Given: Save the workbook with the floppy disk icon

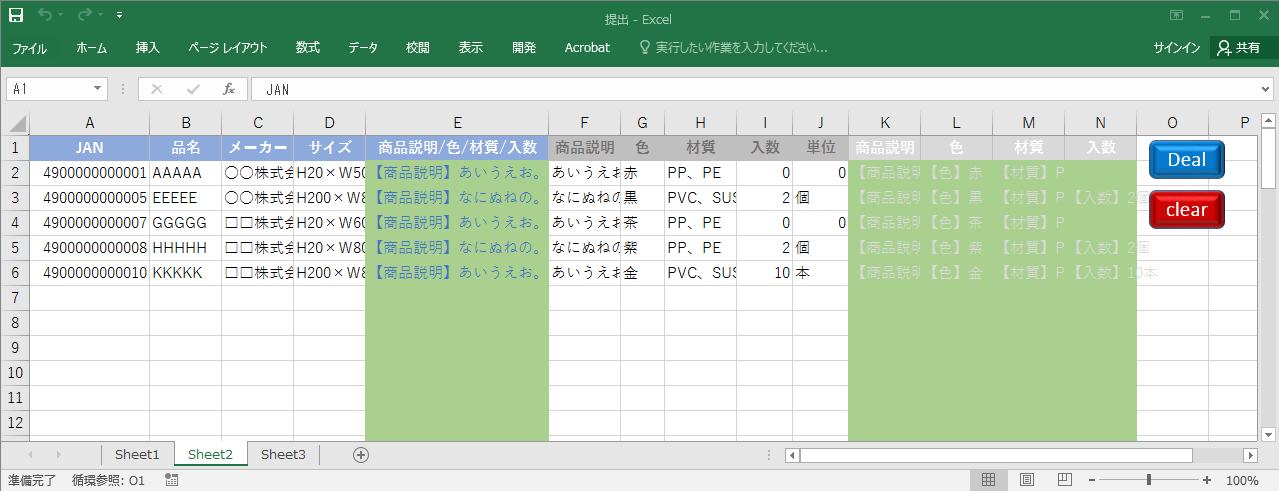Looking at the screenshot, I should pyautogui.click(x=16, y=15).
